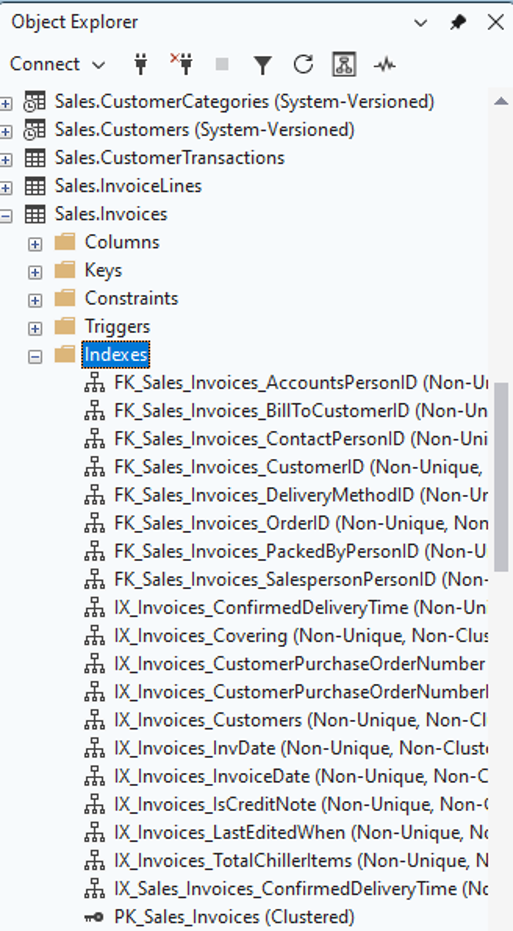Open the Connect dropdown menu
Screen dimensions: 513x931
[x=57, y=64]
